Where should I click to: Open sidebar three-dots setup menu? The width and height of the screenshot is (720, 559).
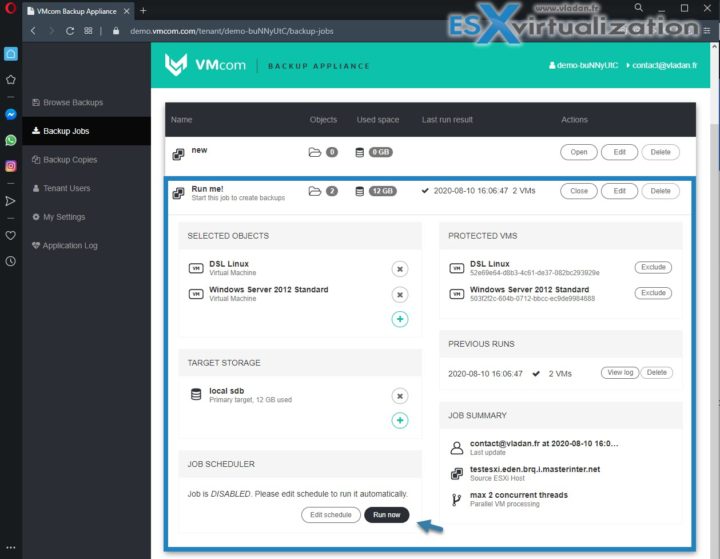point(11,547)
